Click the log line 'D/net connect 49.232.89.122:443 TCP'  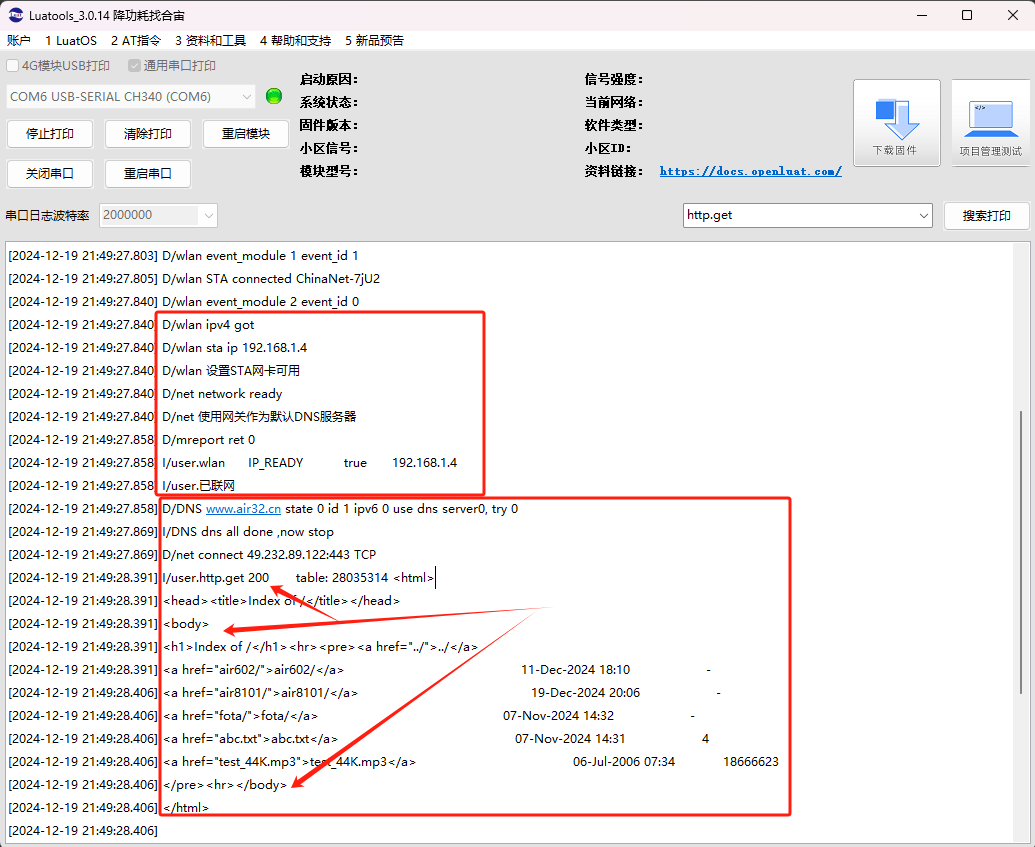tap(269, 555)
